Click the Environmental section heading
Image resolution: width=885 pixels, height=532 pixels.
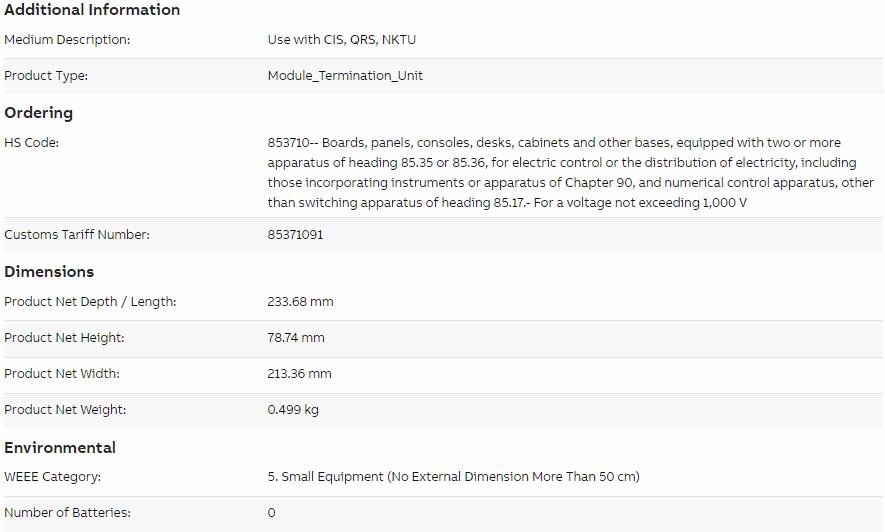coord(60,448)
